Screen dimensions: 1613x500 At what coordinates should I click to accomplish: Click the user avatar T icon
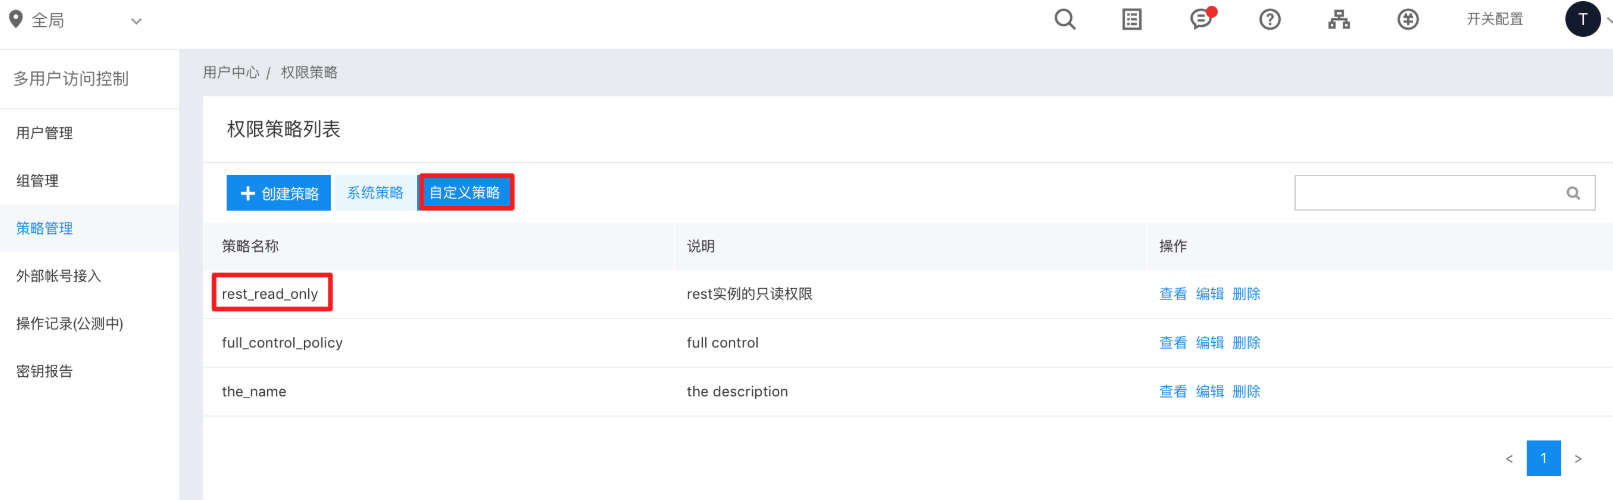pos(1582,19)
